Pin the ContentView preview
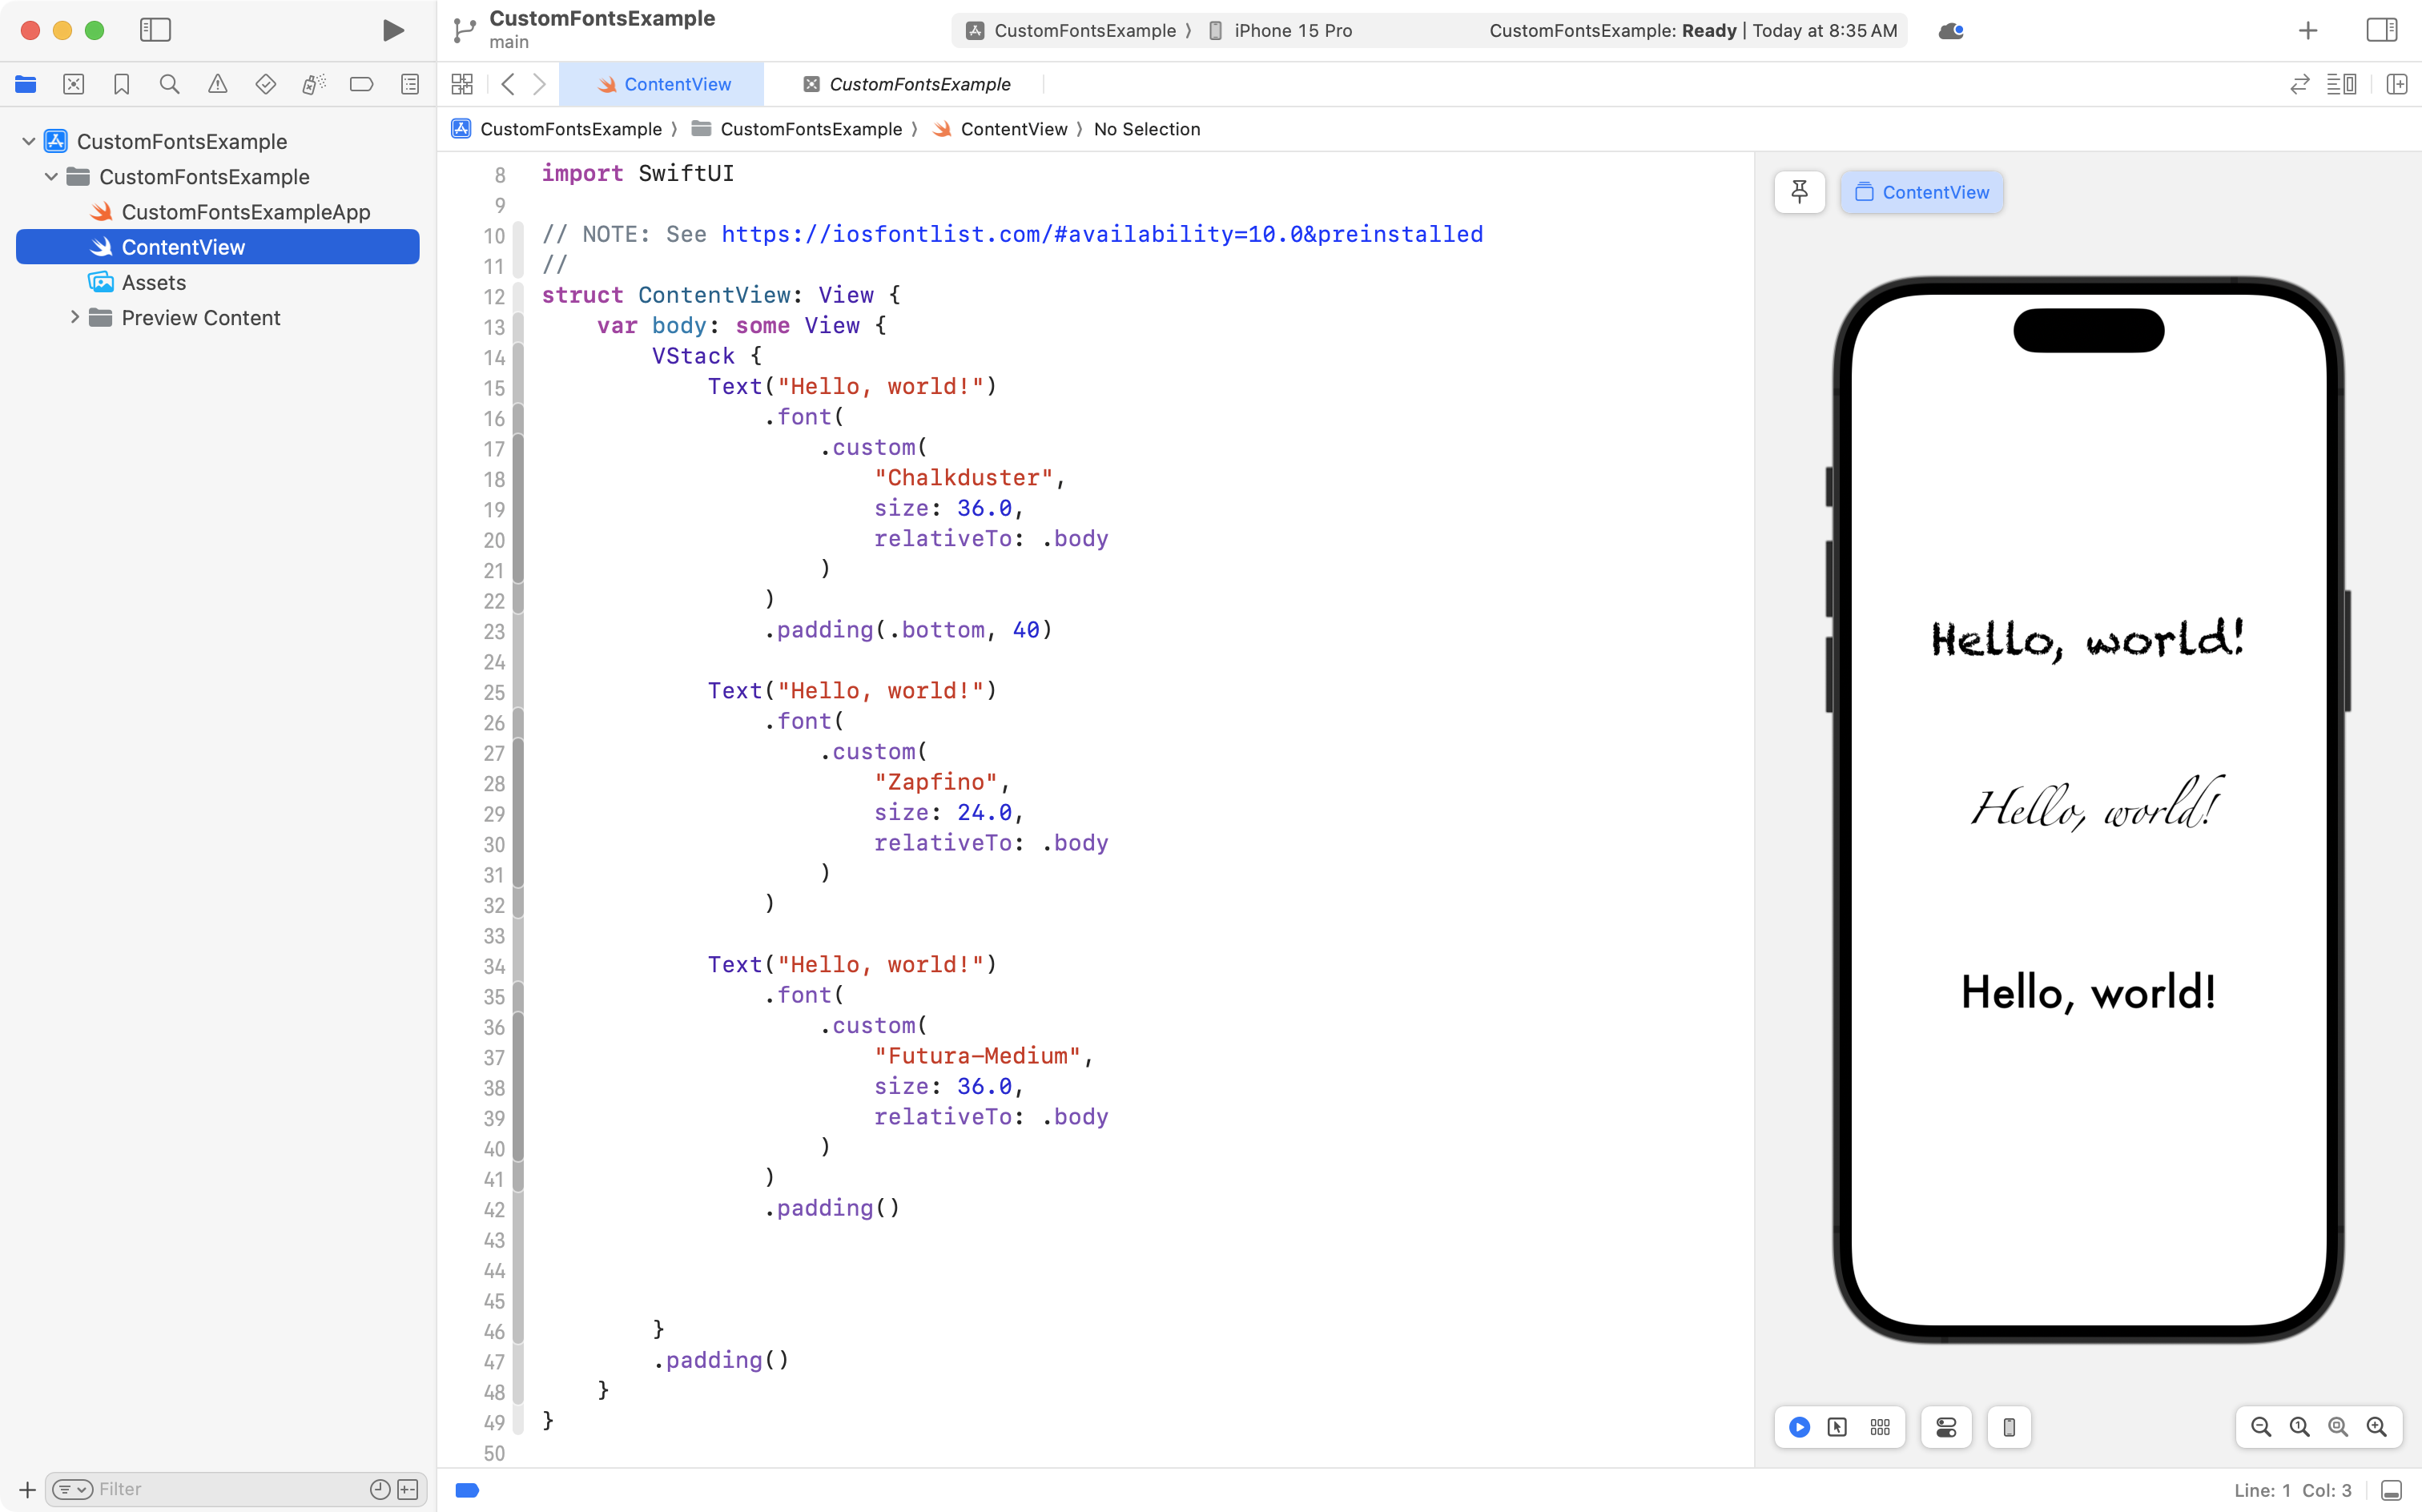 [1799, 191]
